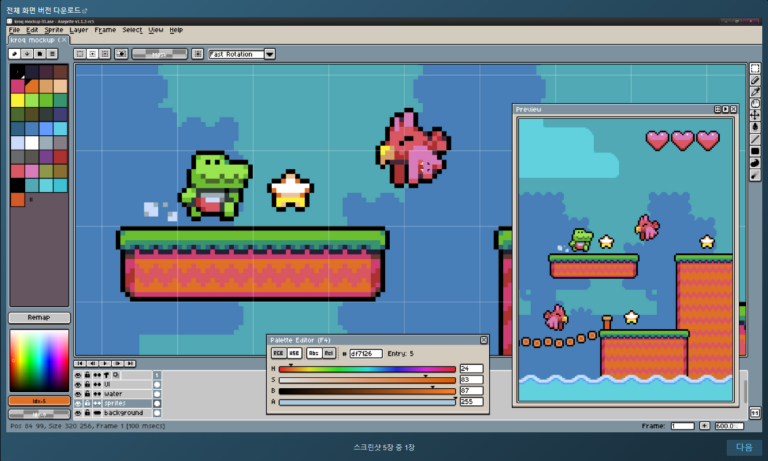Open the View menu
This screenshot has width=768, height=461.
click(156, 30)
